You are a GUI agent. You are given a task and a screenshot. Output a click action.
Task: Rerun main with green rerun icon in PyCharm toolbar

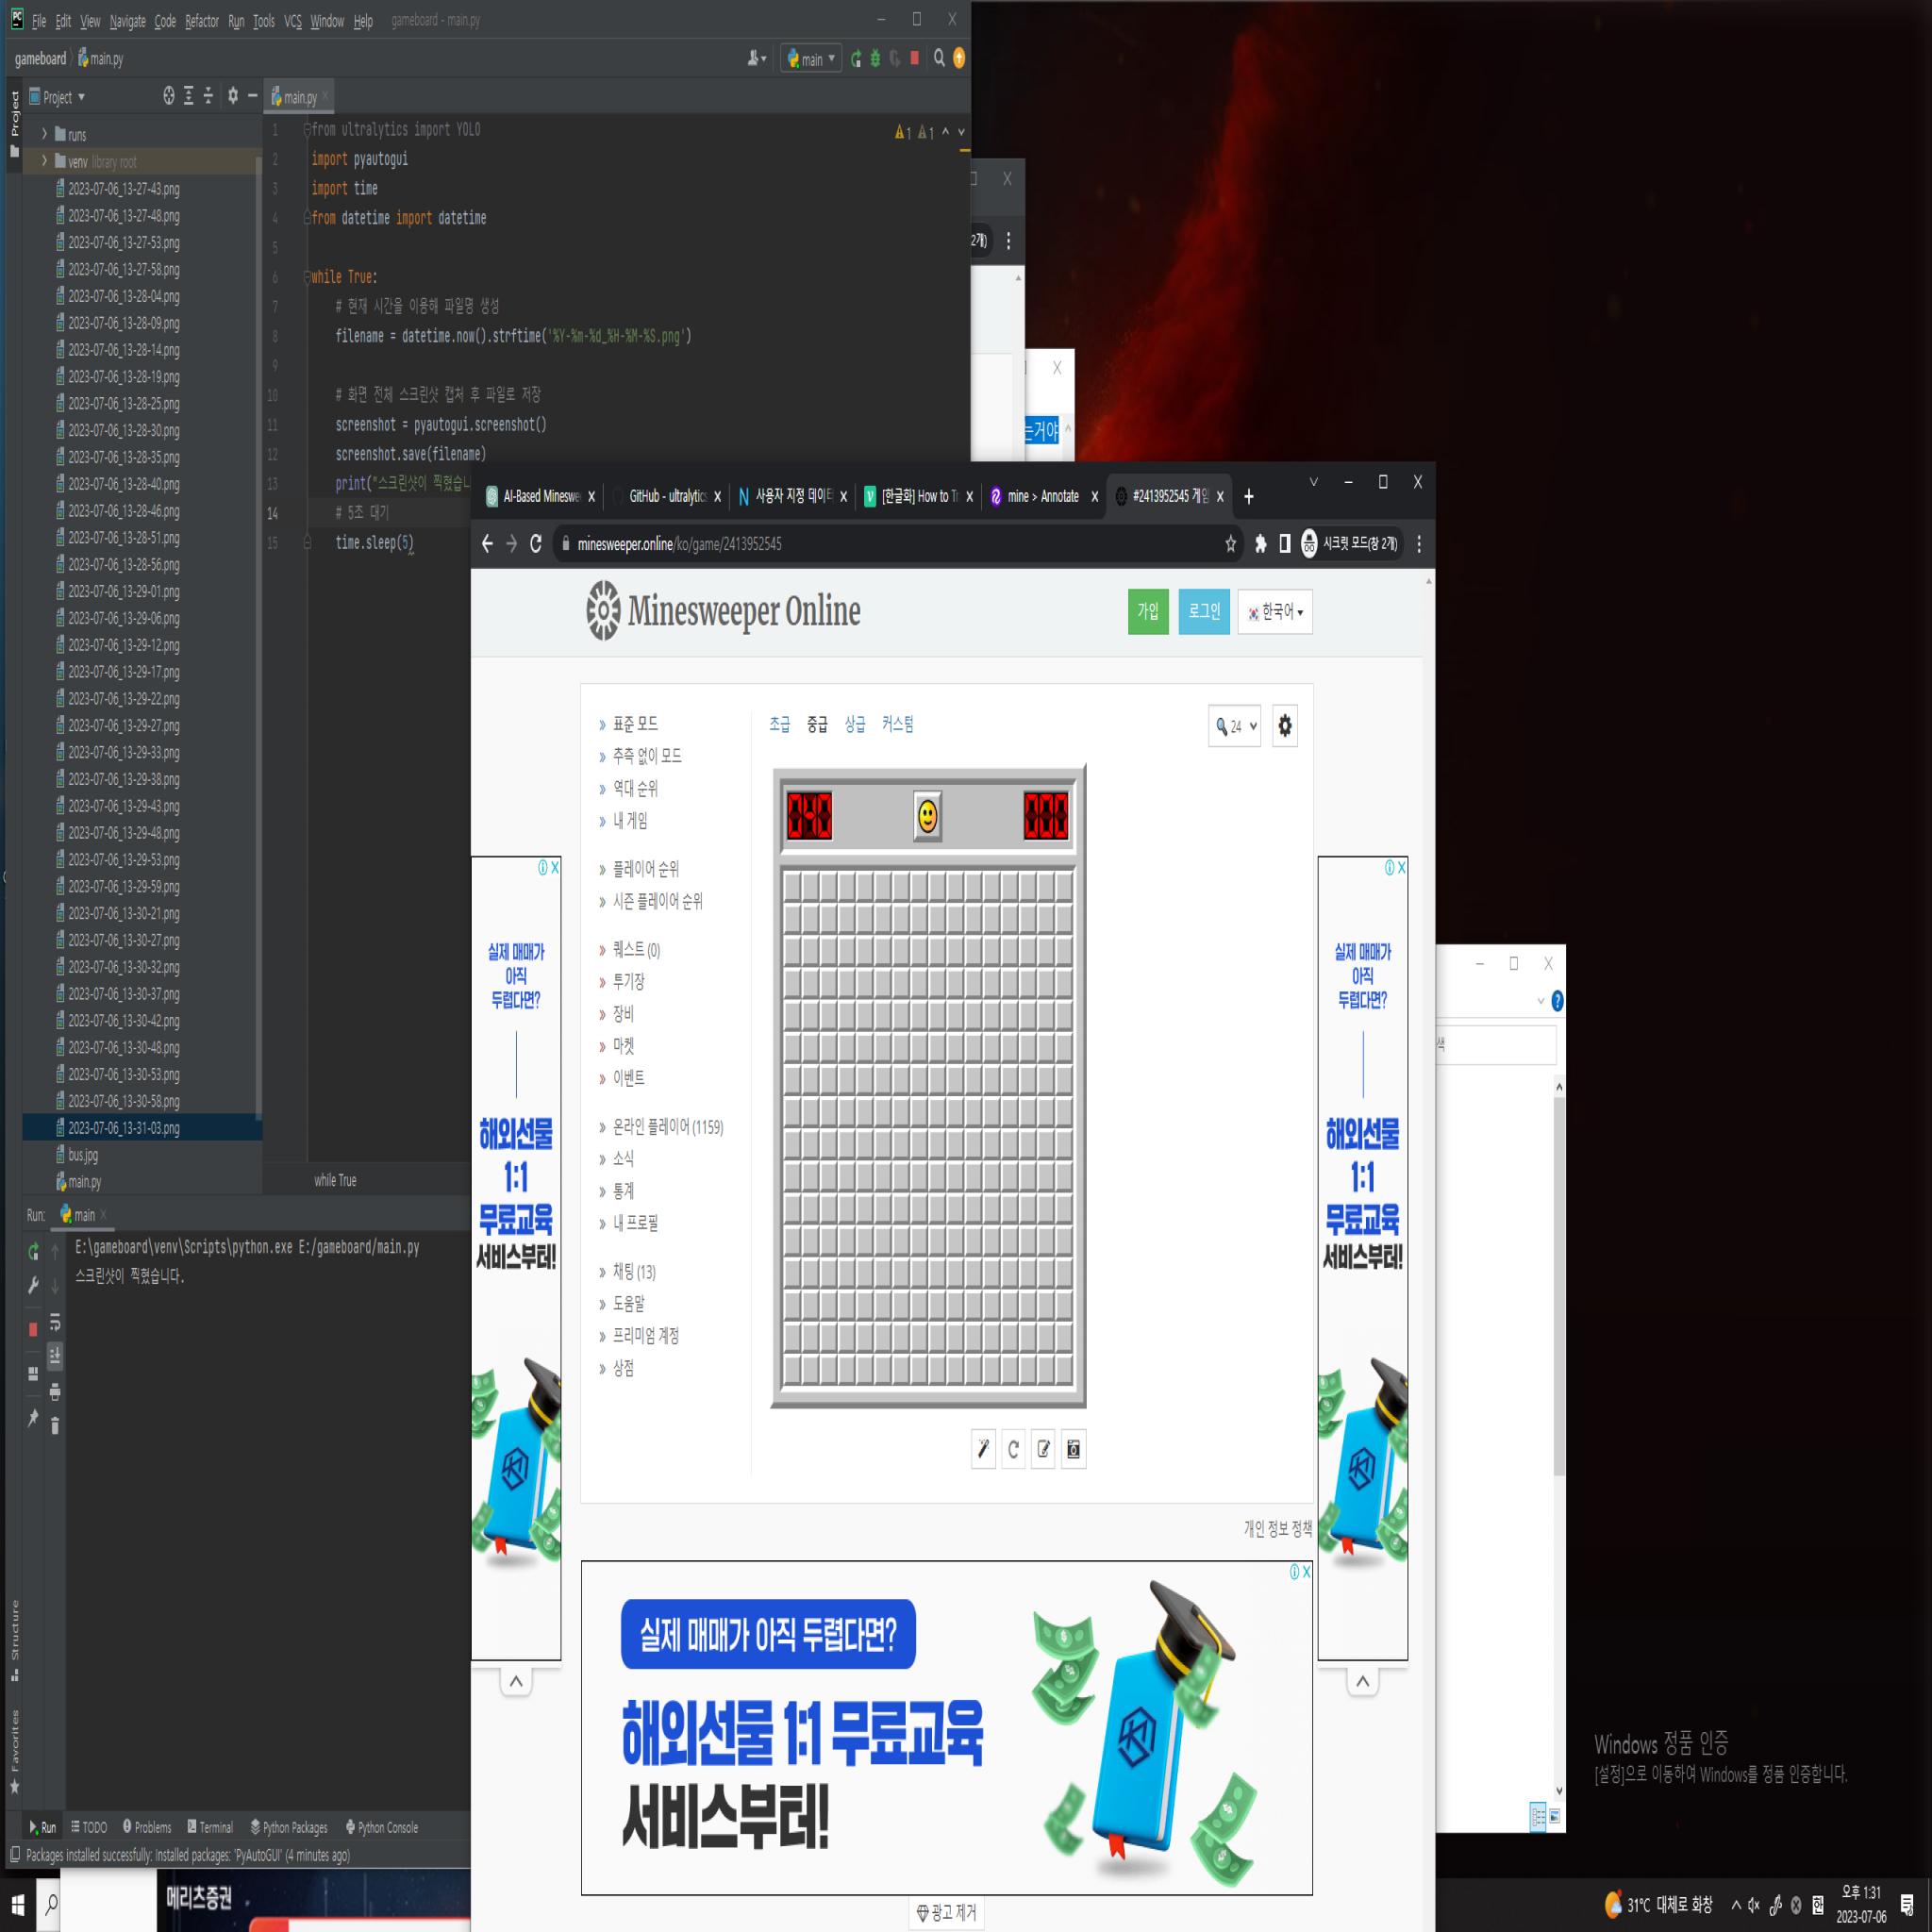(855, 59)
